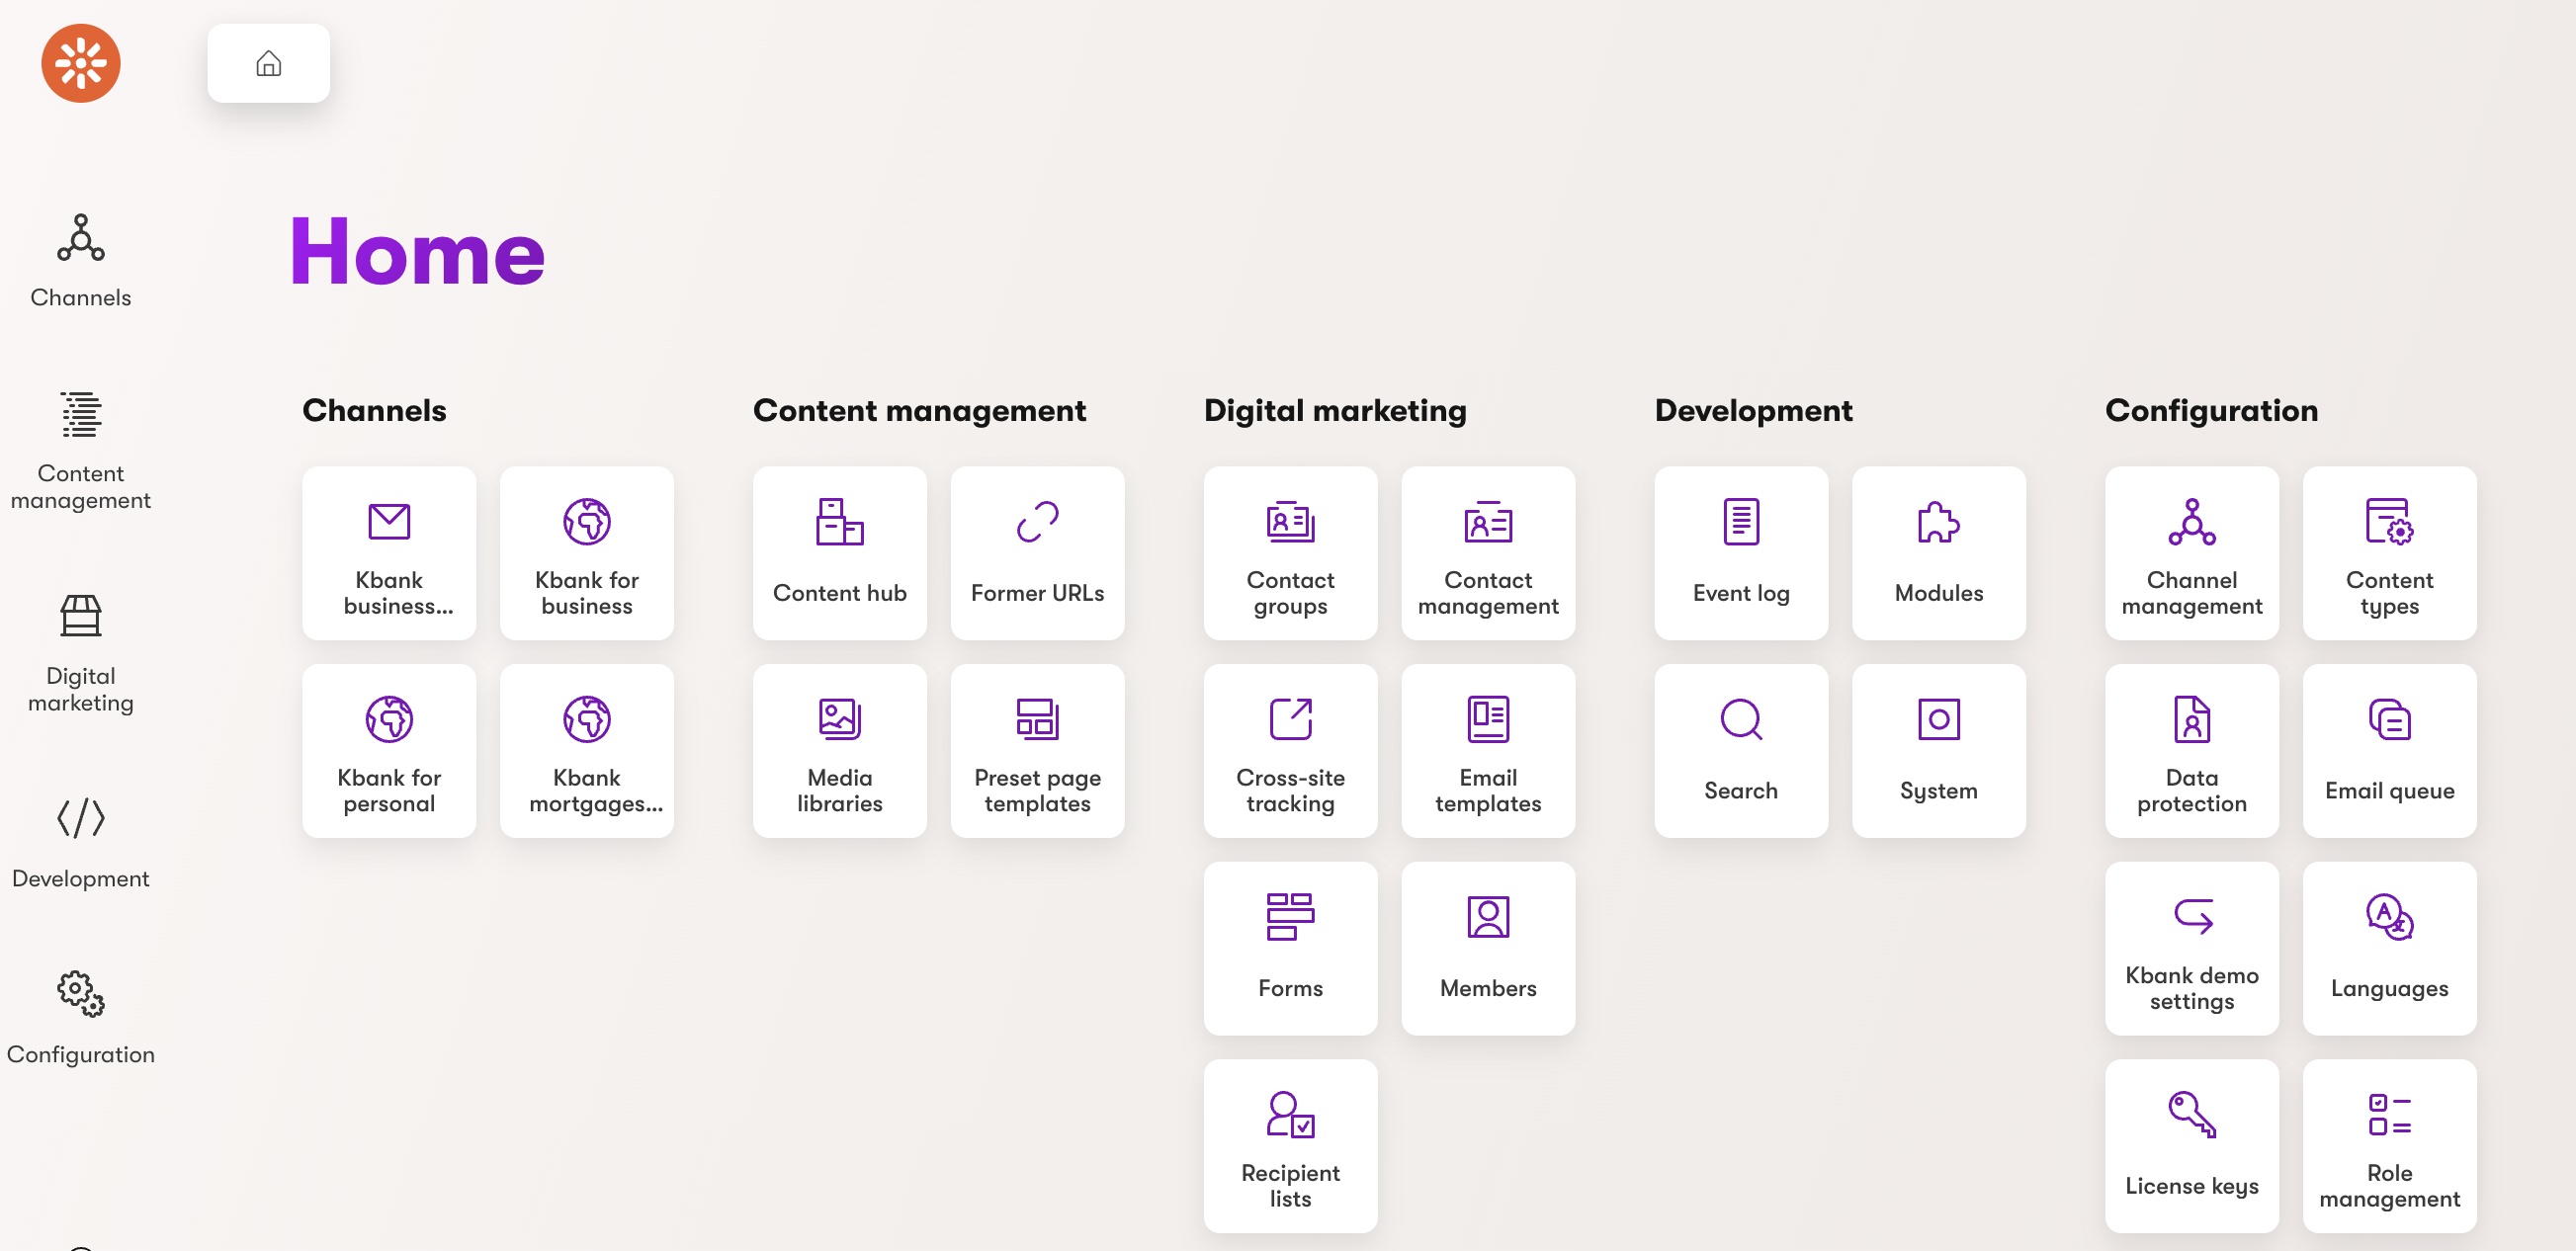Open License keys tile
This screenshot has height=1251, width=2576.
click(2190, 1145)
